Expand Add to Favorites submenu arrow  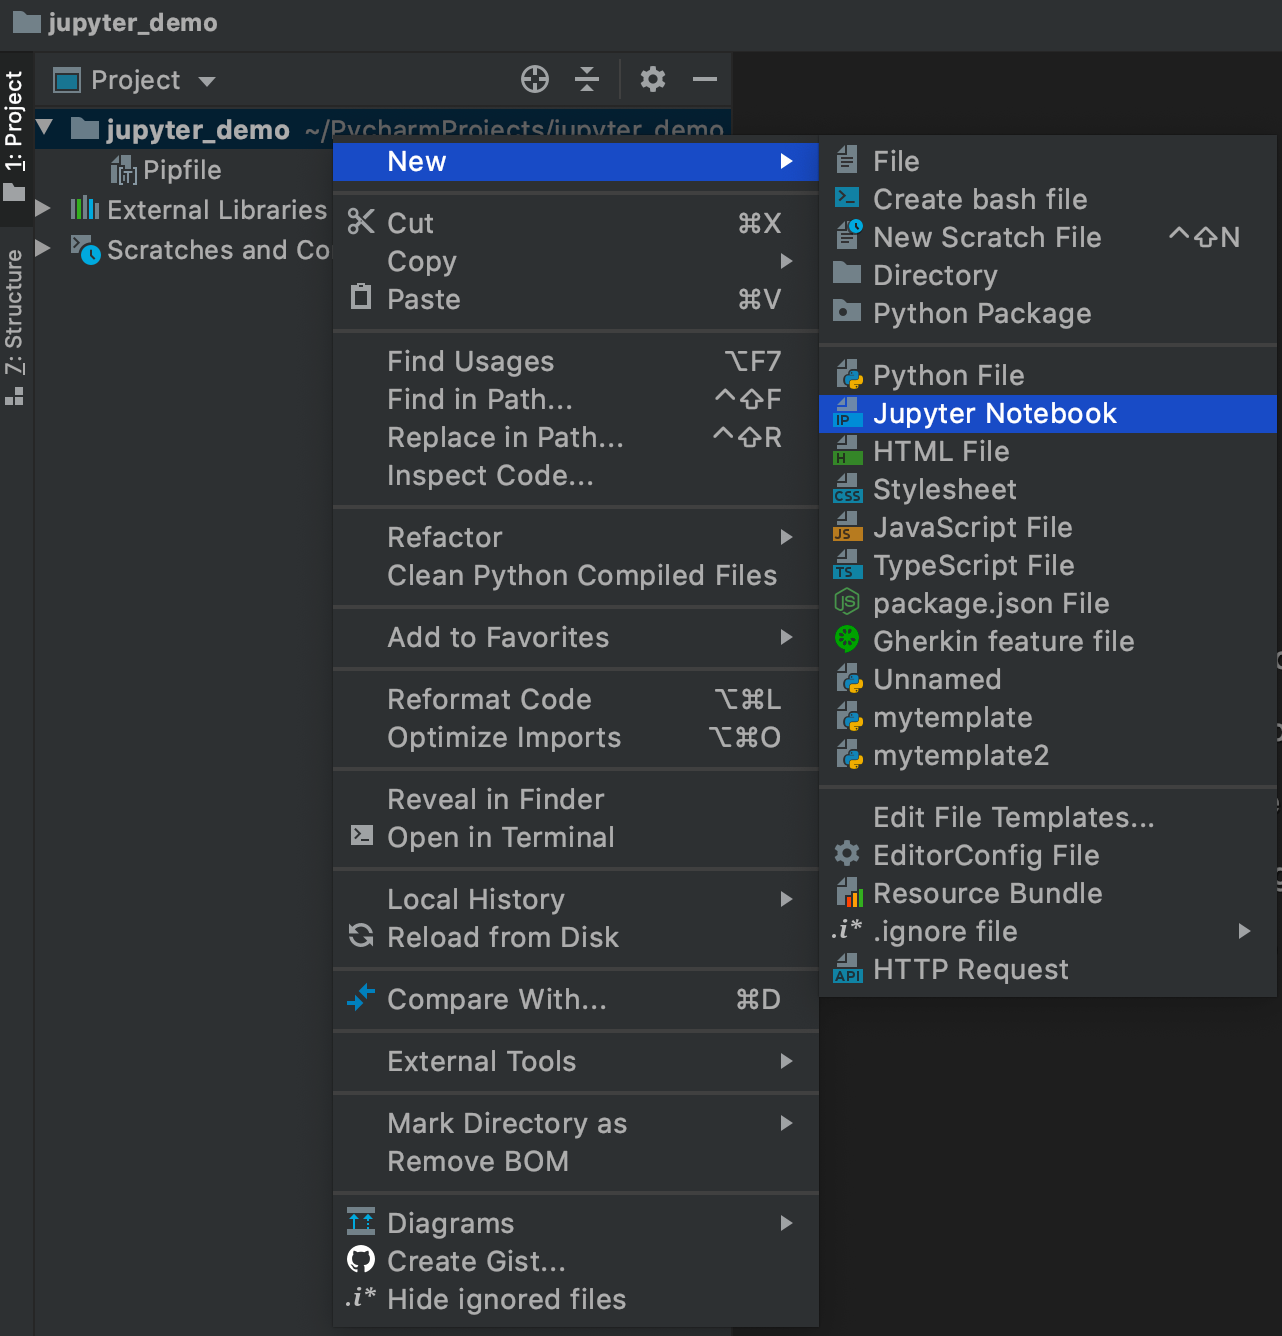(x=787, y=637)
